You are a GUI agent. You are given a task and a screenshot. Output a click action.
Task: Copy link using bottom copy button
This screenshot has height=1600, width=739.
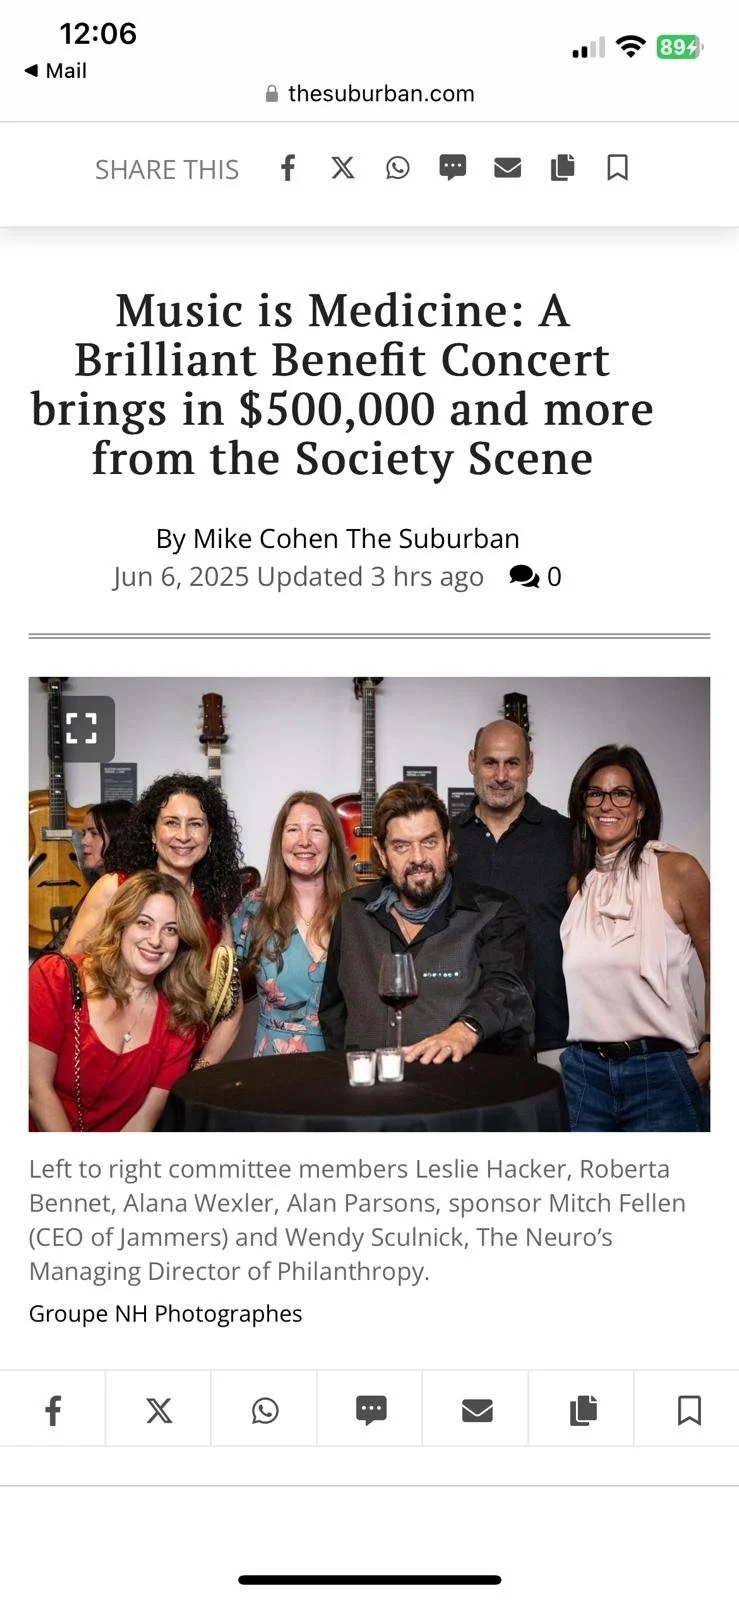click(583, 1410)
